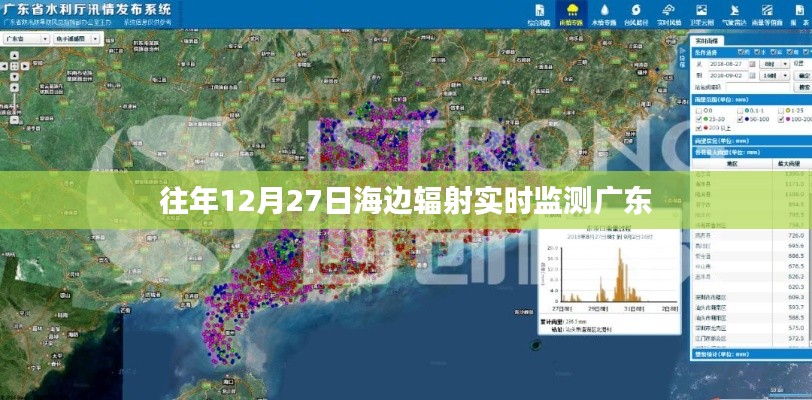Image resolution: width=812 pixels, height=400 pixels.
Task: Open the comprehensive overview (综合简略) icon
Action: pos(539,13)
